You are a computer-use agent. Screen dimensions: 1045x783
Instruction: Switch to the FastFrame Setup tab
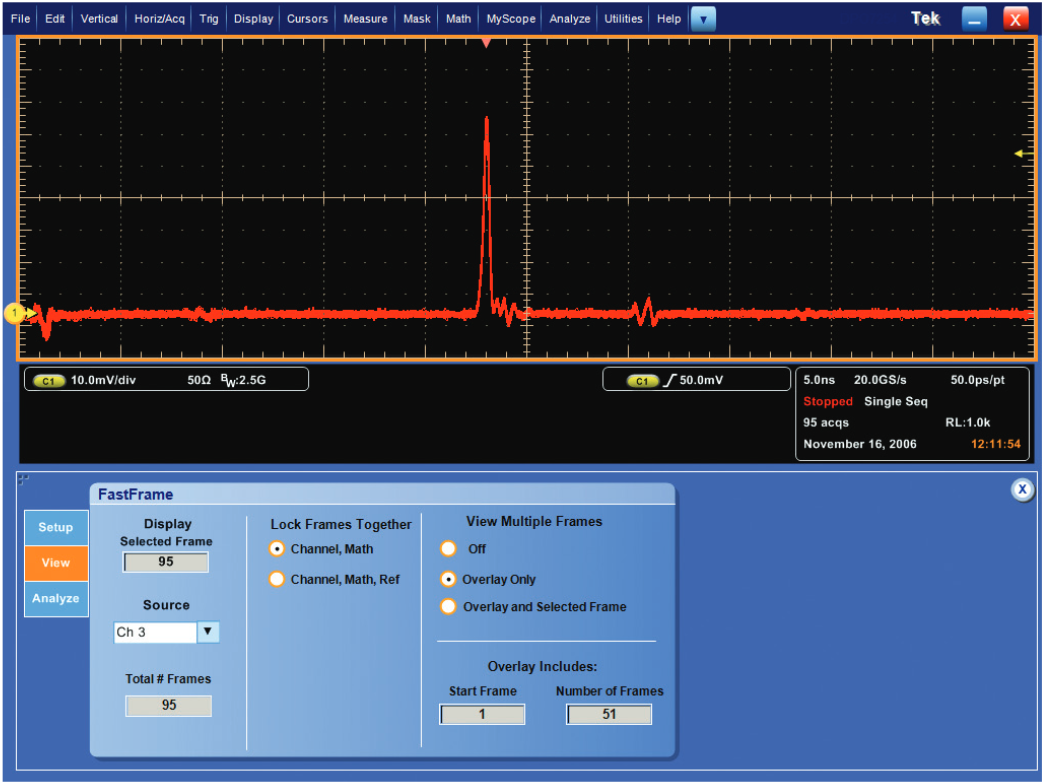[x=55, y=527]
